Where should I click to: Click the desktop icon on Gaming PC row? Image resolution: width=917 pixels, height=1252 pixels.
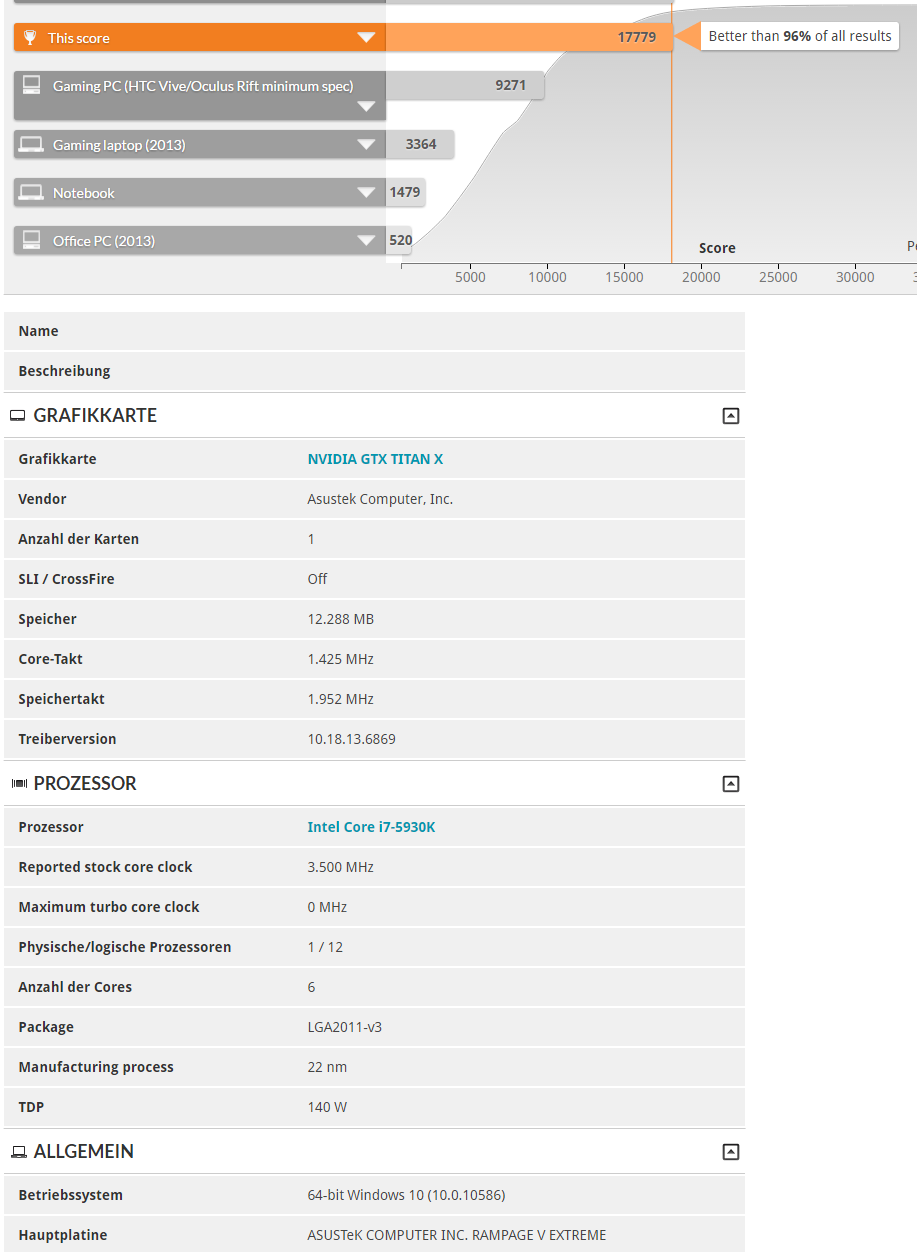pos(31,85)
